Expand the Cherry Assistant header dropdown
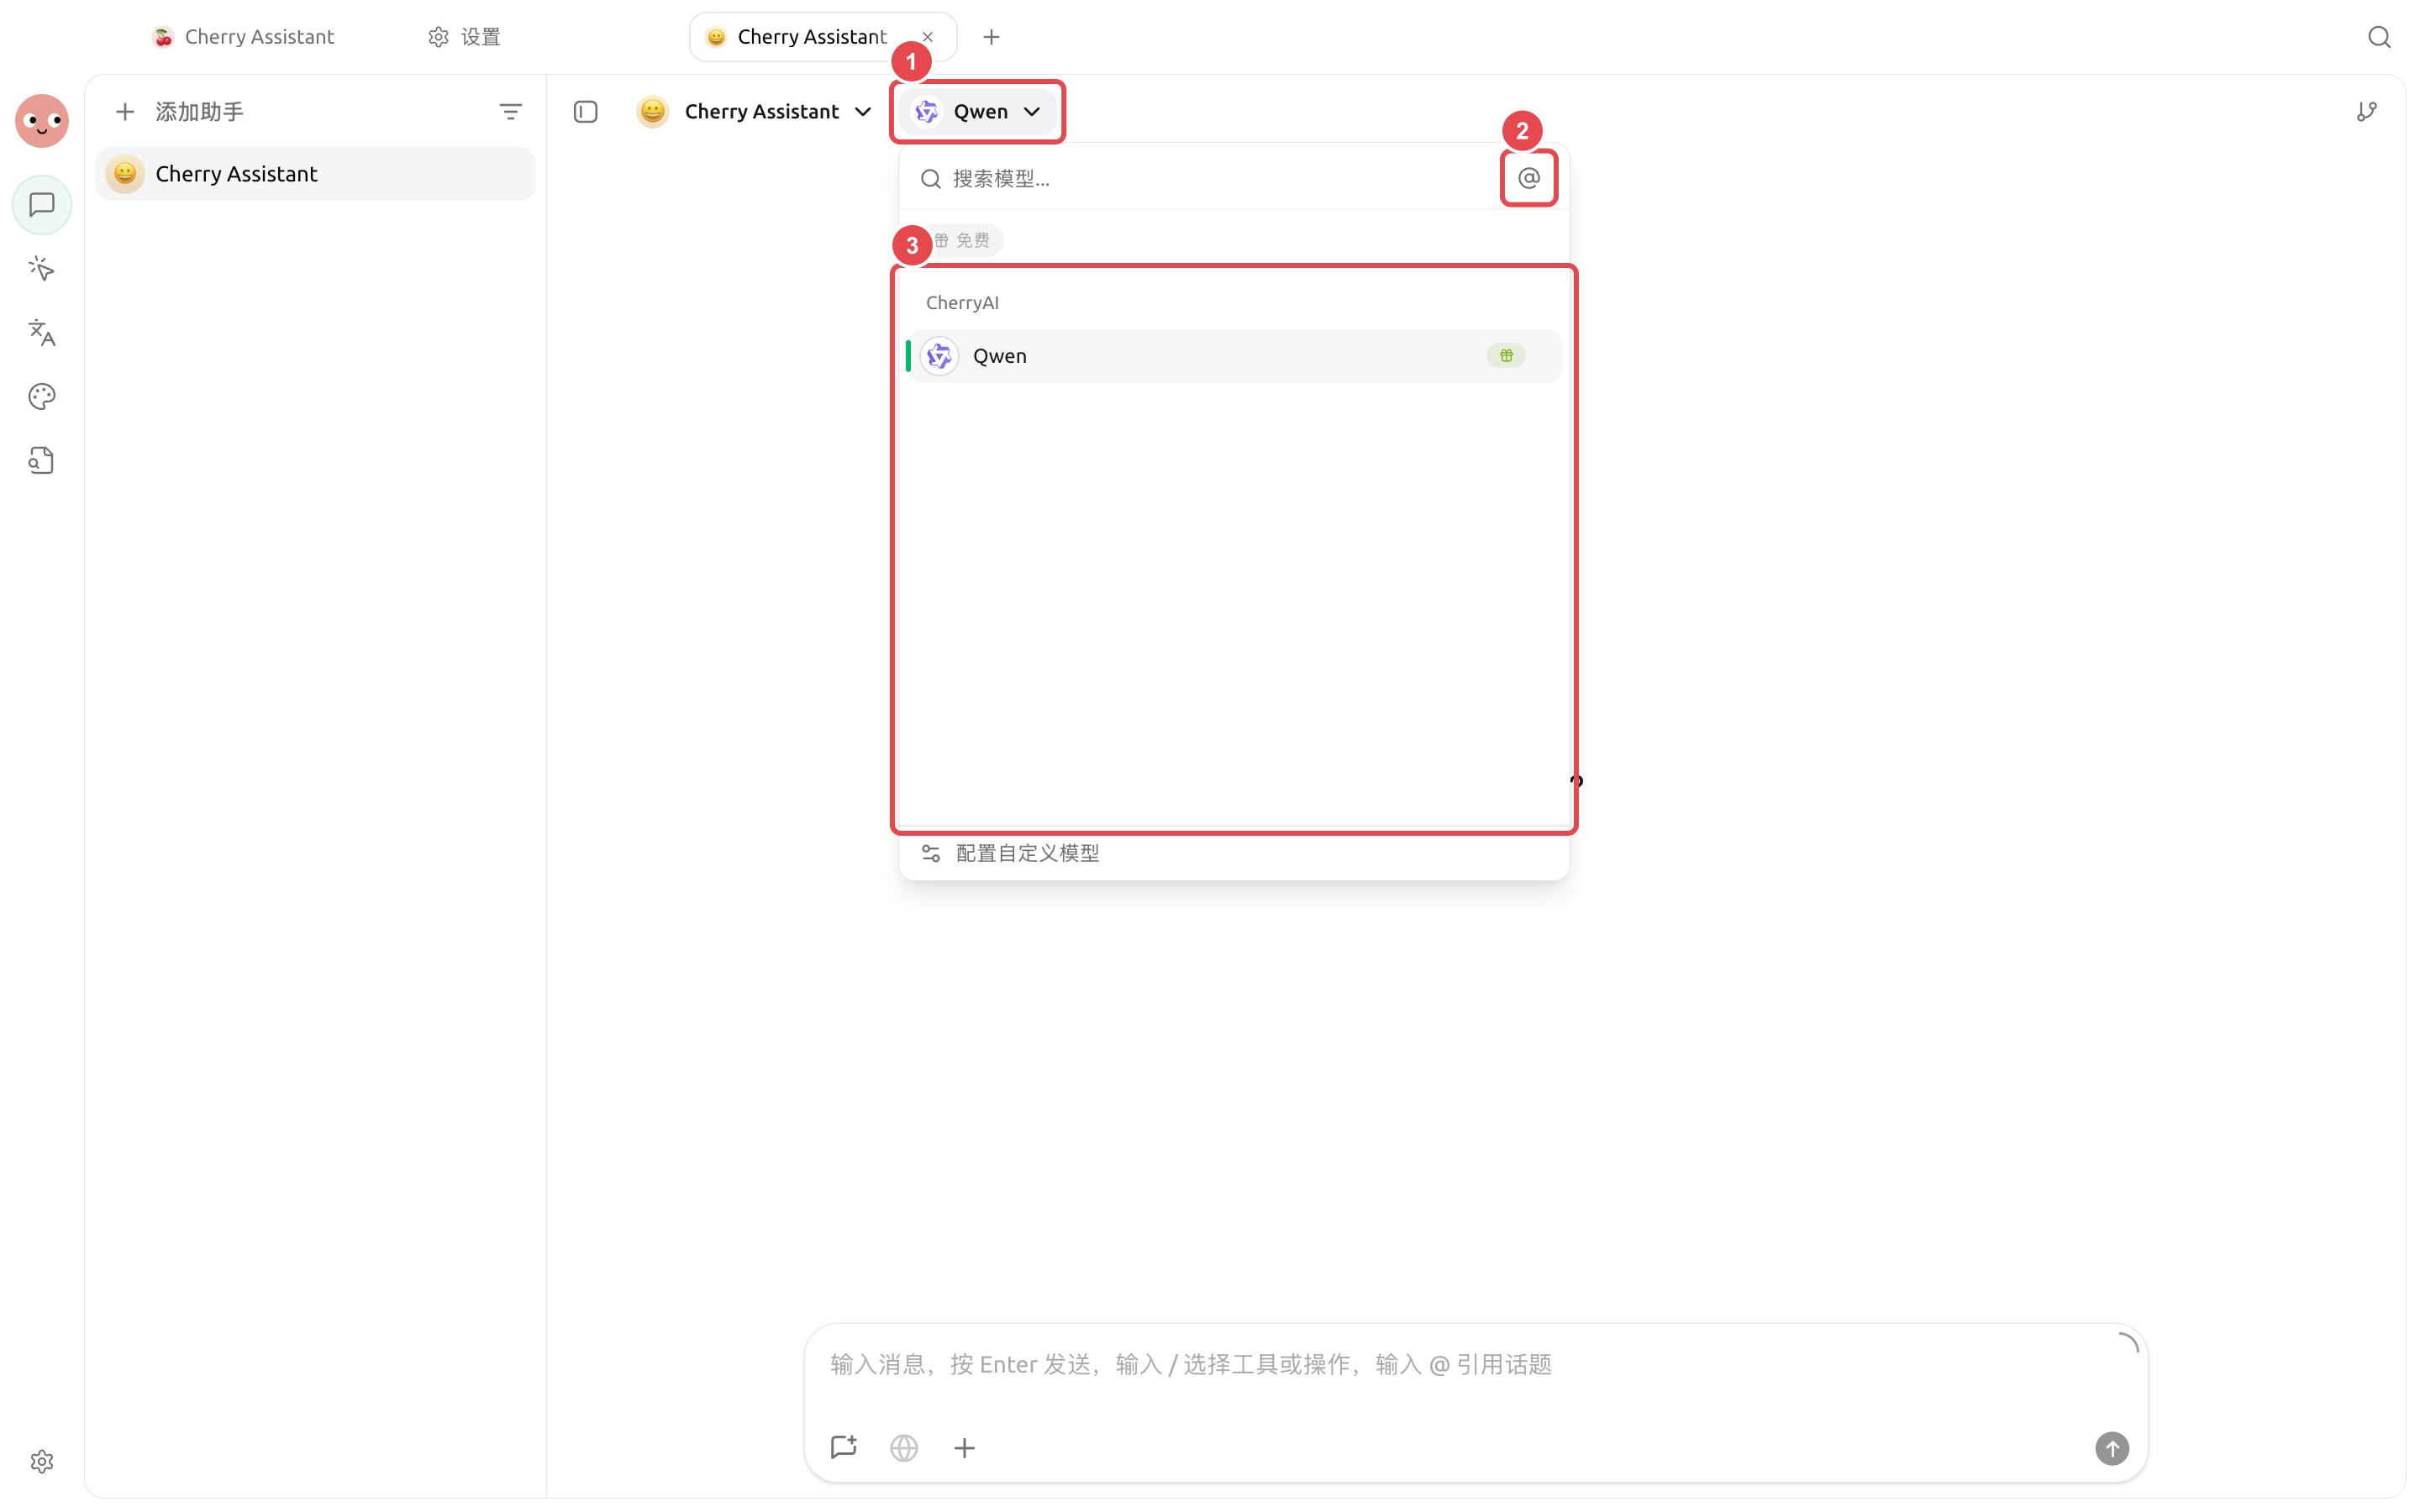 coord(754,111)
